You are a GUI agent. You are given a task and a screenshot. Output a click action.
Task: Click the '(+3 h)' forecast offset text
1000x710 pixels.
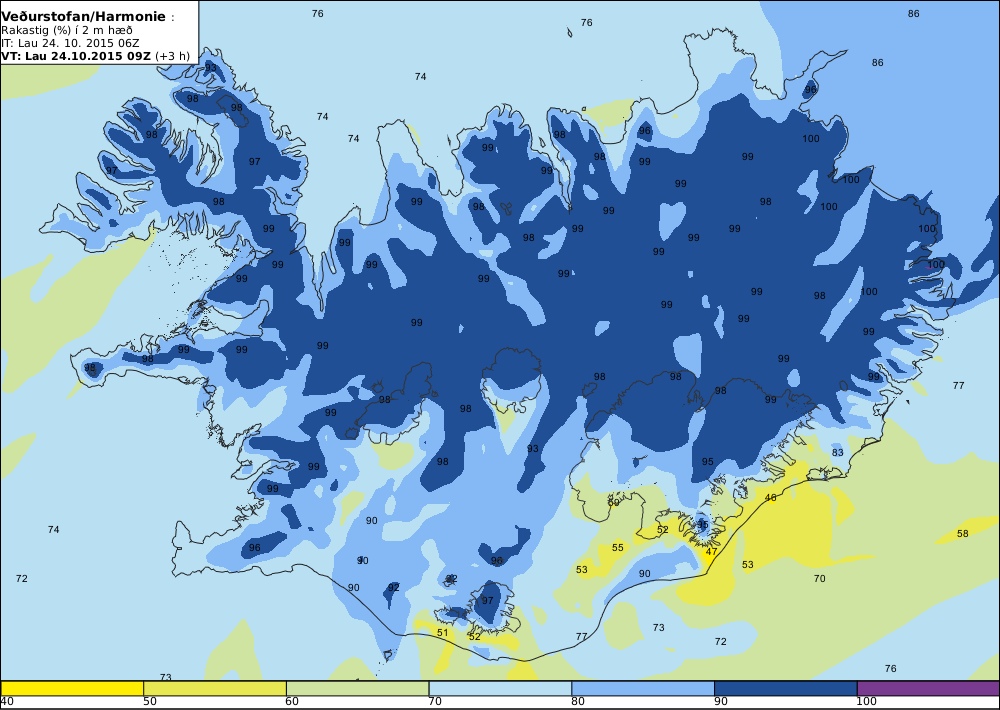(172, 56)
